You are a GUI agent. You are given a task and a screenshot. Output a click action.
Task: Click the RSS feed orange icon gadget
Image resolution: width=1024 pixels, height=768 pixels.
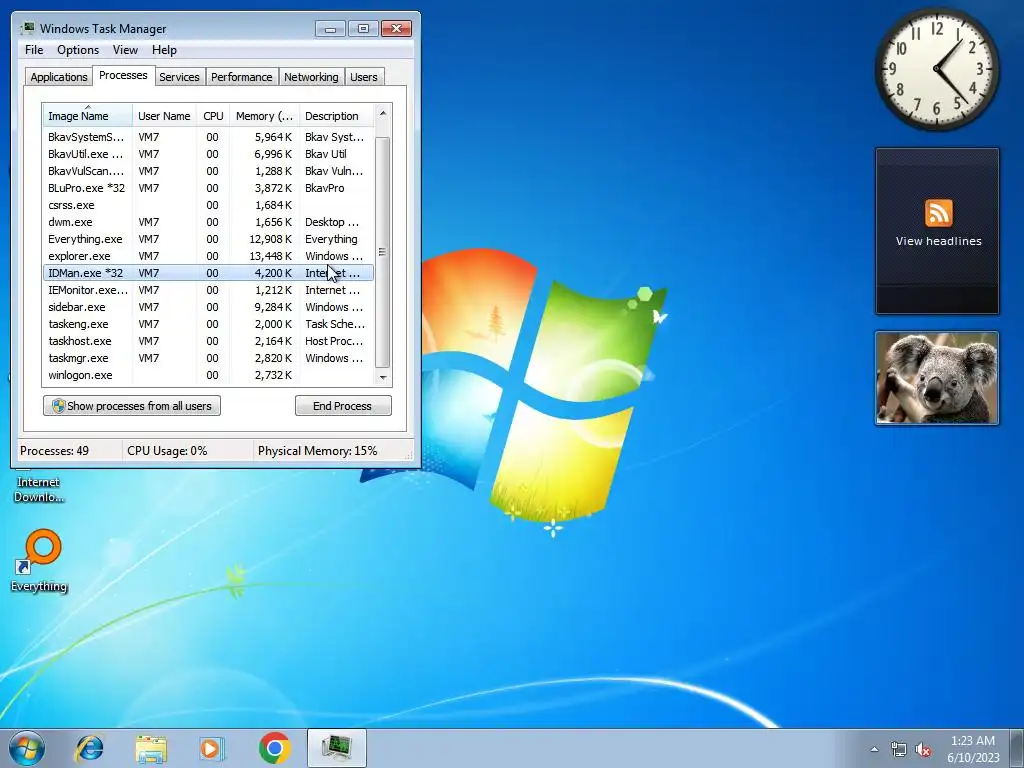(x=938, y=214)
